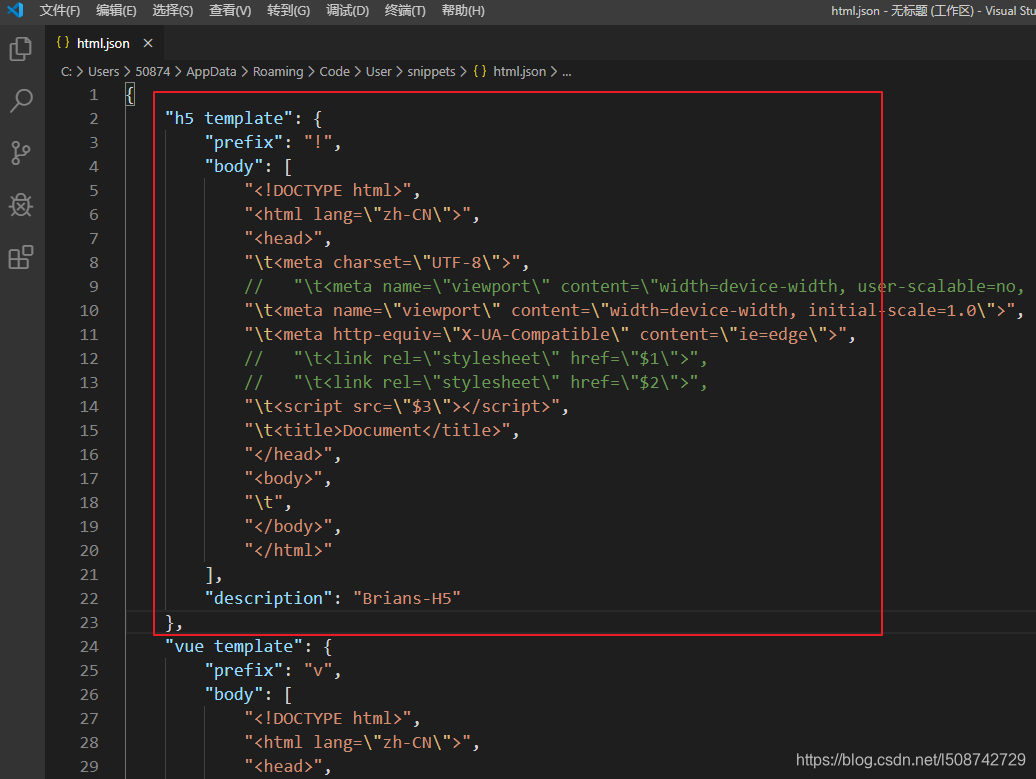Open the Extensions view
Image resolution: width=1036 pixels, height=779 pixels.
(20, 258)
